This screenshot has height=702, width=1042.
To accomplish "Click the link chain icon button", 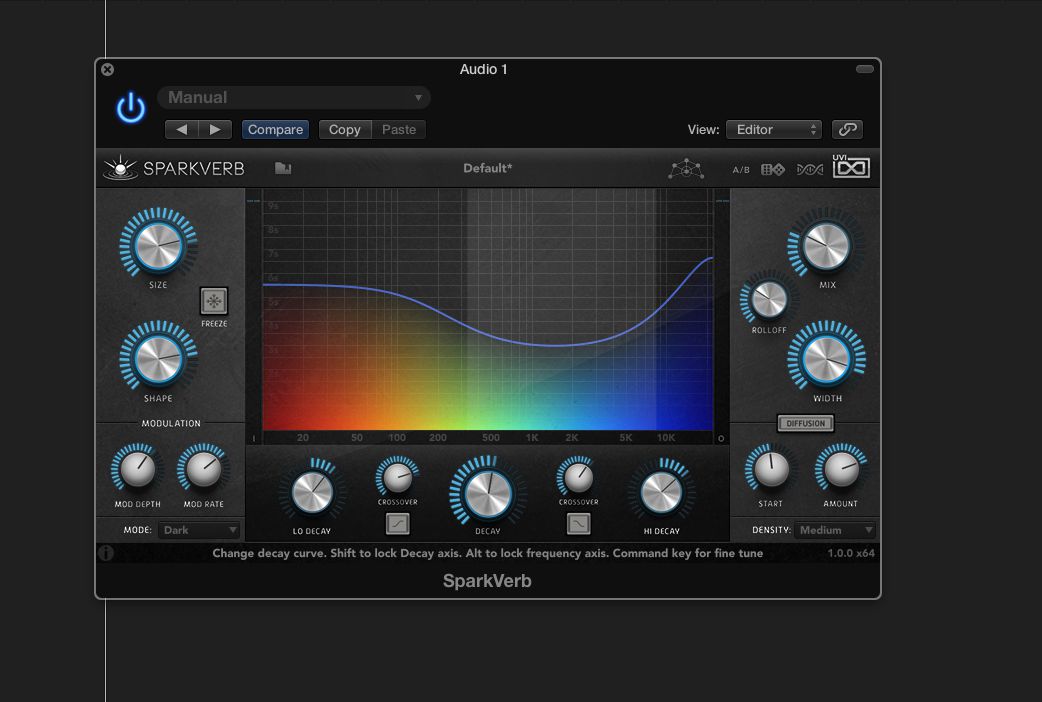I will point(847,130).
